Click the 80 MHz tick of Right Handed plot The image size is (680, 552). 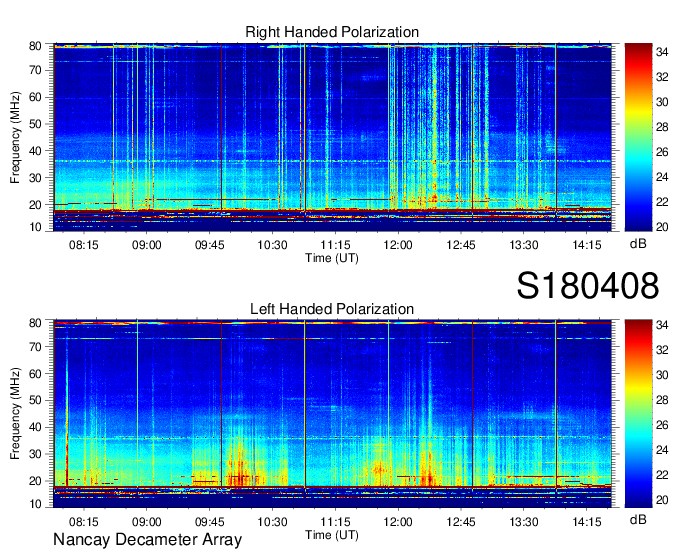(35, 46)
